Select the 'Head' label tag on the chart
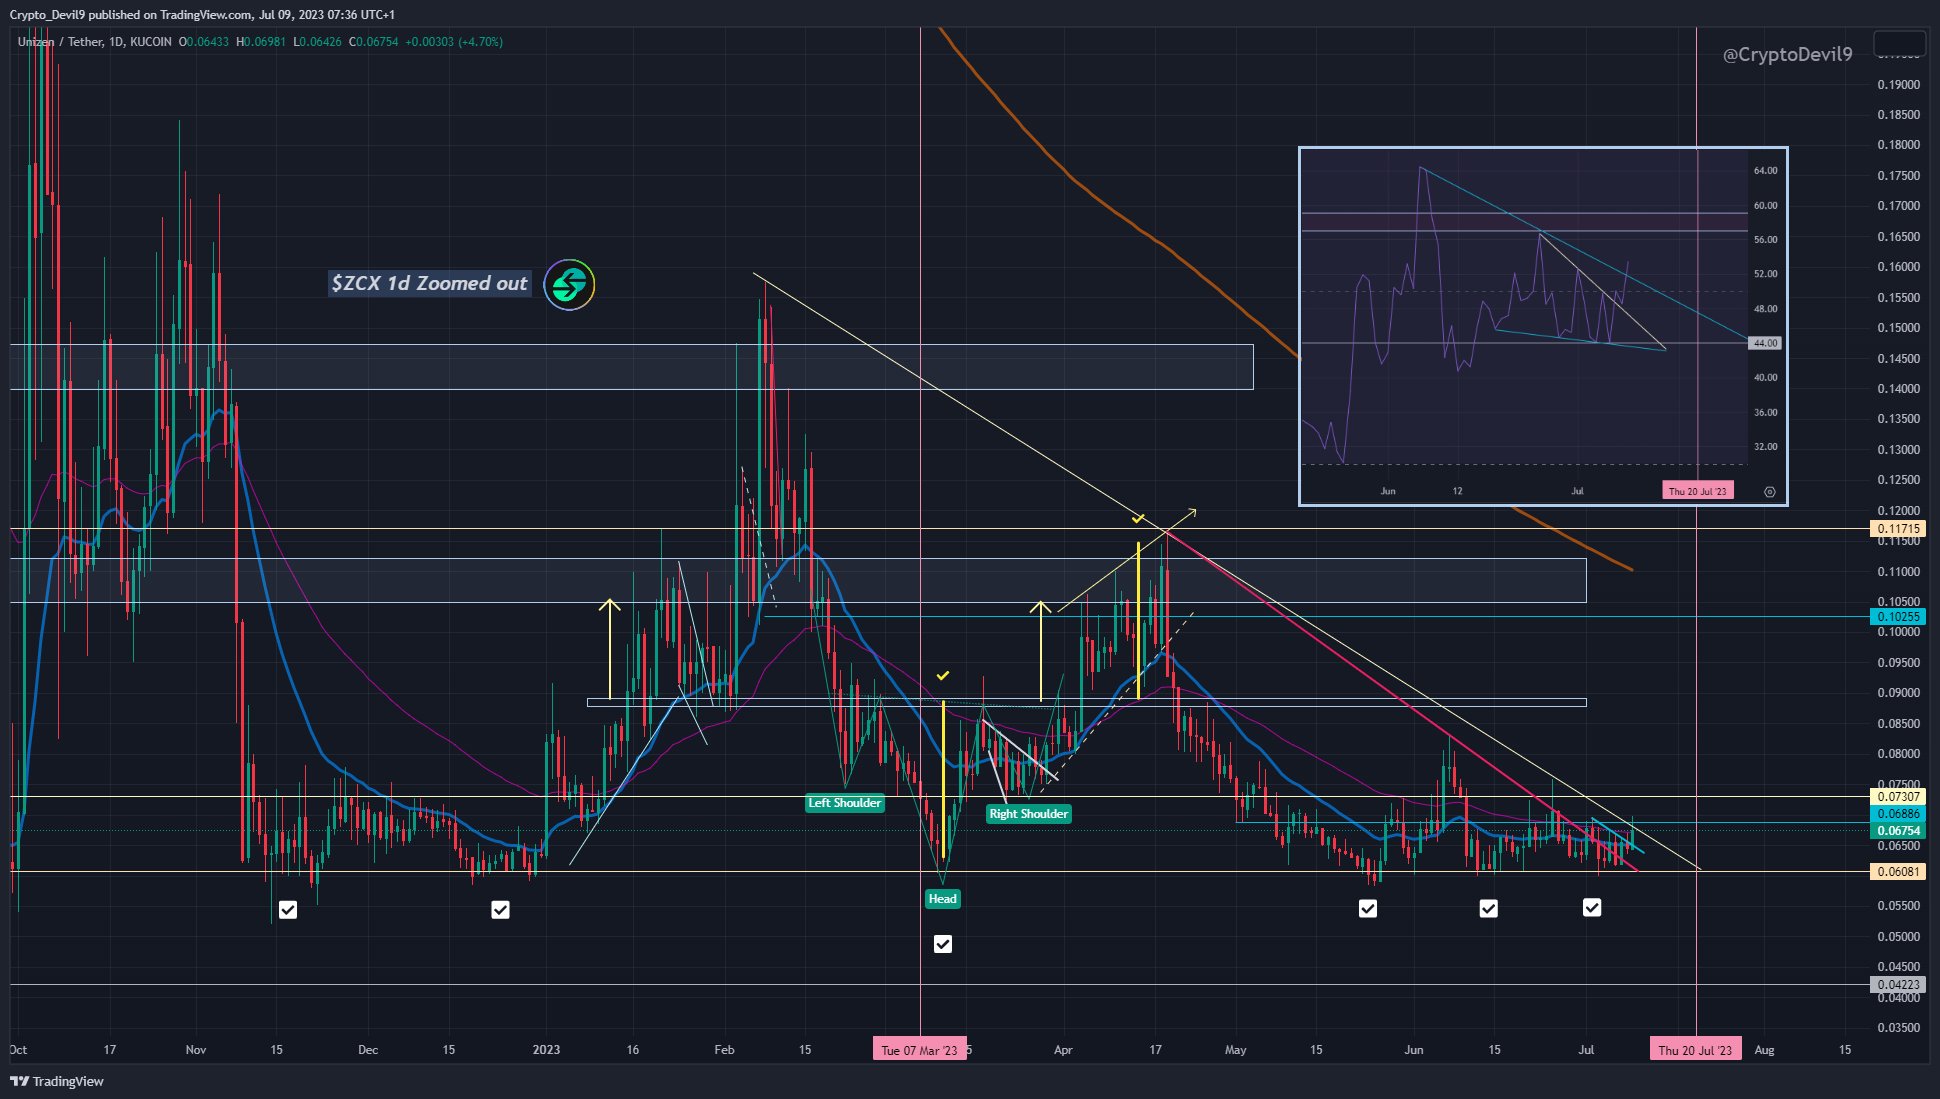This screenshot has width=1940, height=1099. click(x=942, y=899)
